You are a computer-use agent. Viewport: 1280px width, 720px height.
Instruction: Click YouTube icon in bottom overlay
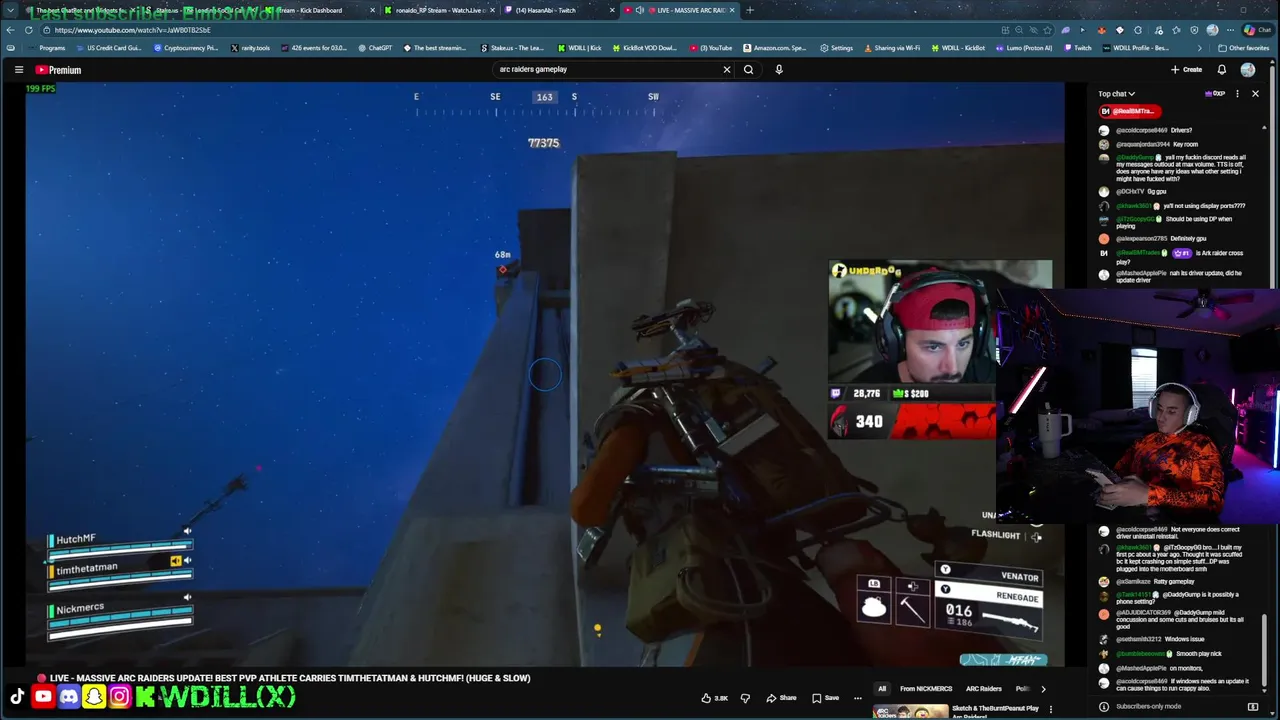tap(43, 697)
